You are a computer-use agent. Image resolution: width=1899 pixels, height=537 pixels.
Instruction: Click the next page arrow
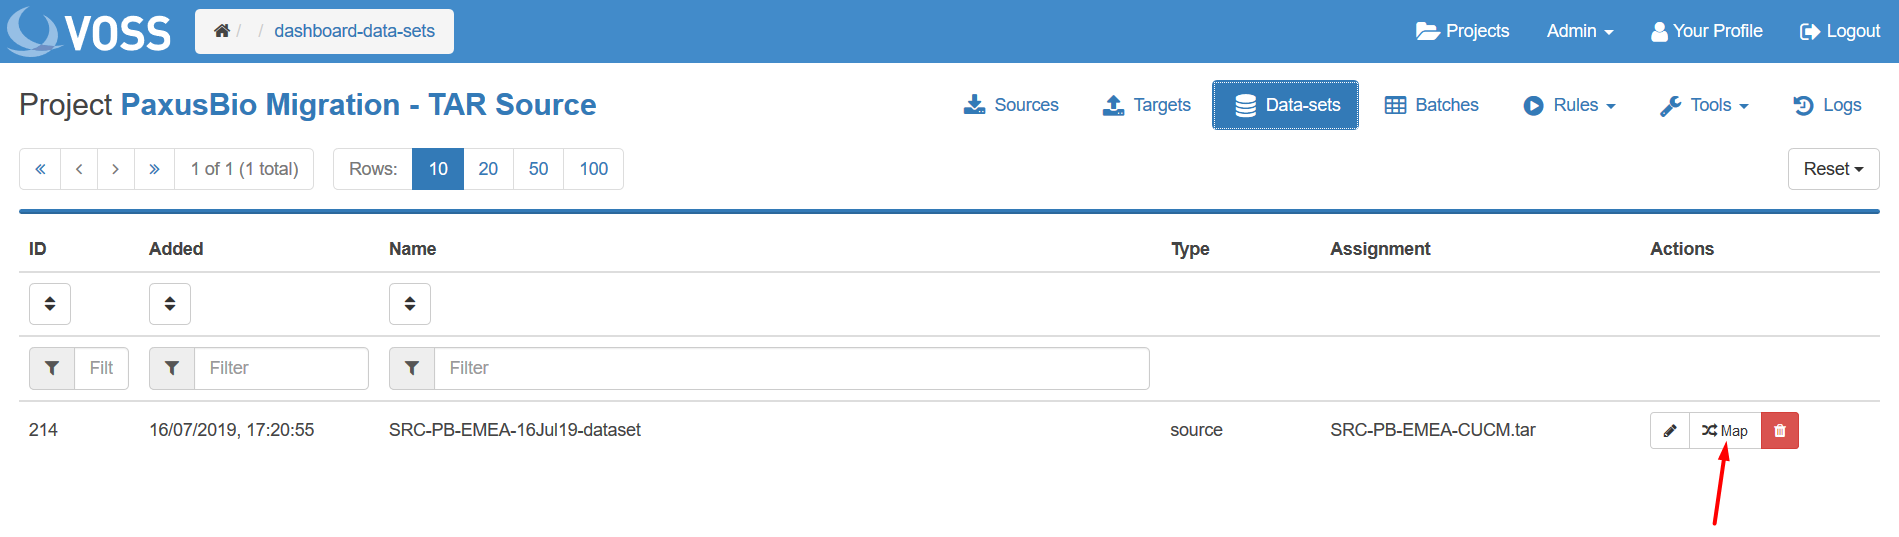coord(116,169)
